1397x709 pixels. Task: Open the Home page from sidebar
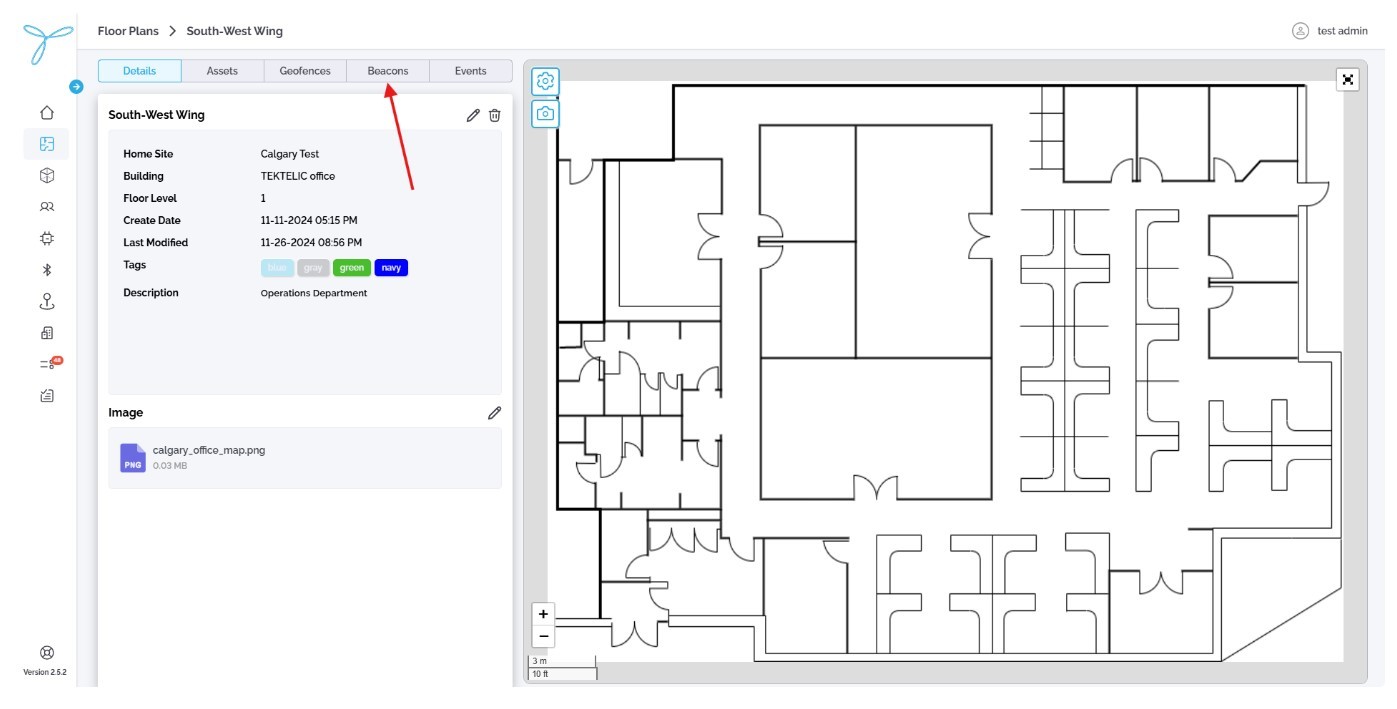pos(46,113)
